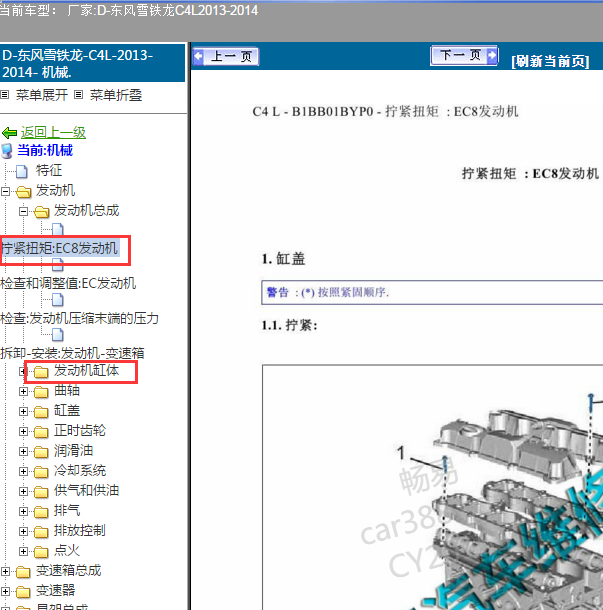The height and width of the screenshot is (610, 603).
Task: Click the 缸盖 folder icon
Action: (41, 412)
